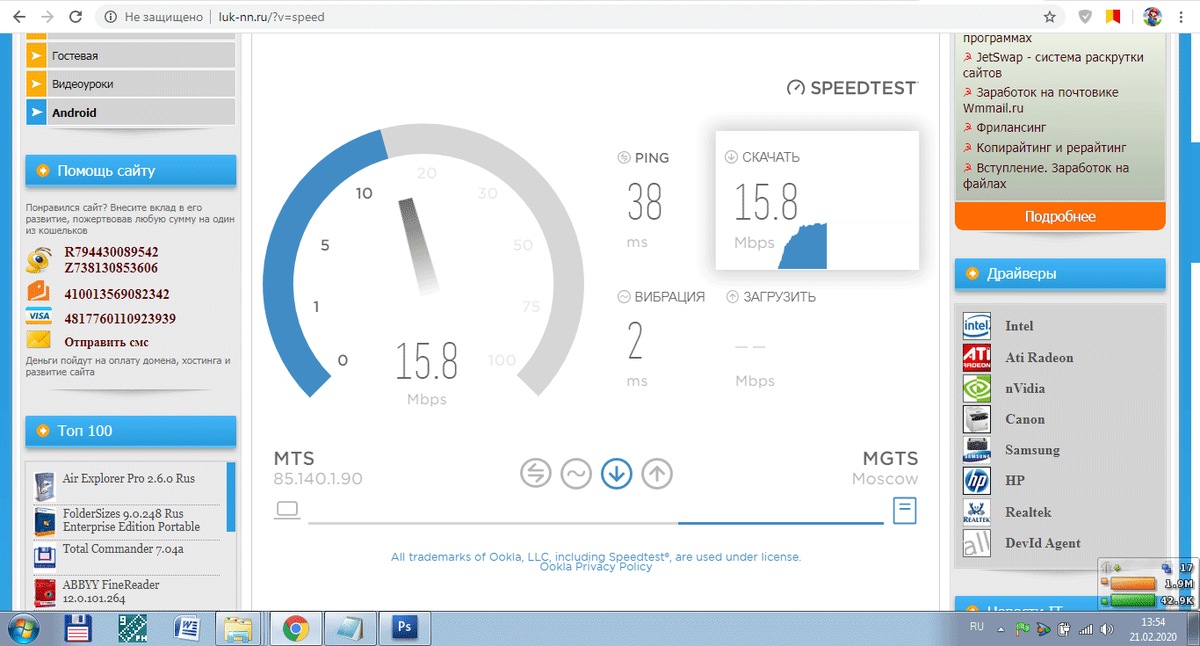
Task: Click the volume icon in system tray
Action: (x=1106, y=629)
